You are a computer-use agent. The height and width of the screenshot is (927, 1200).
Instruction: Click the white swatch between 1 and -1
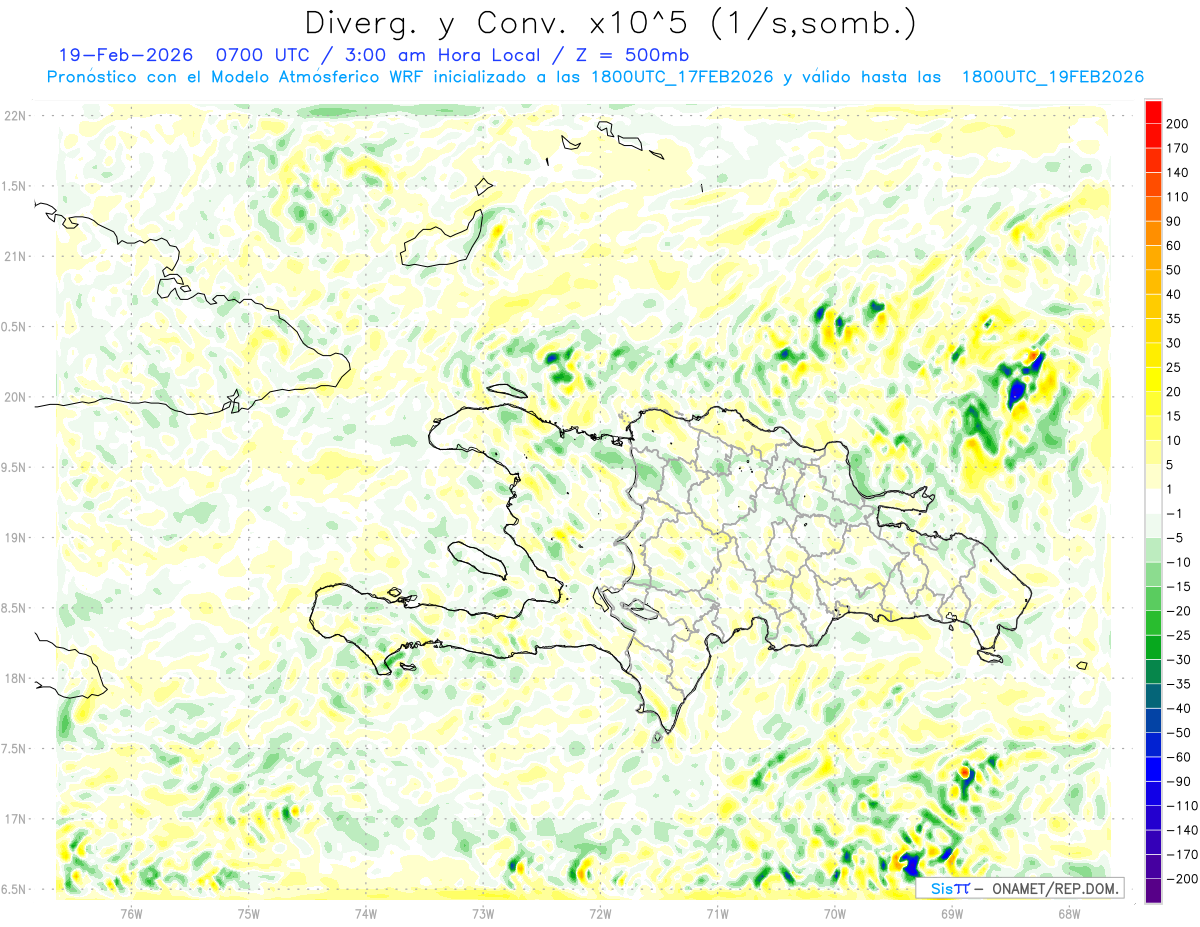(1153, 501)
